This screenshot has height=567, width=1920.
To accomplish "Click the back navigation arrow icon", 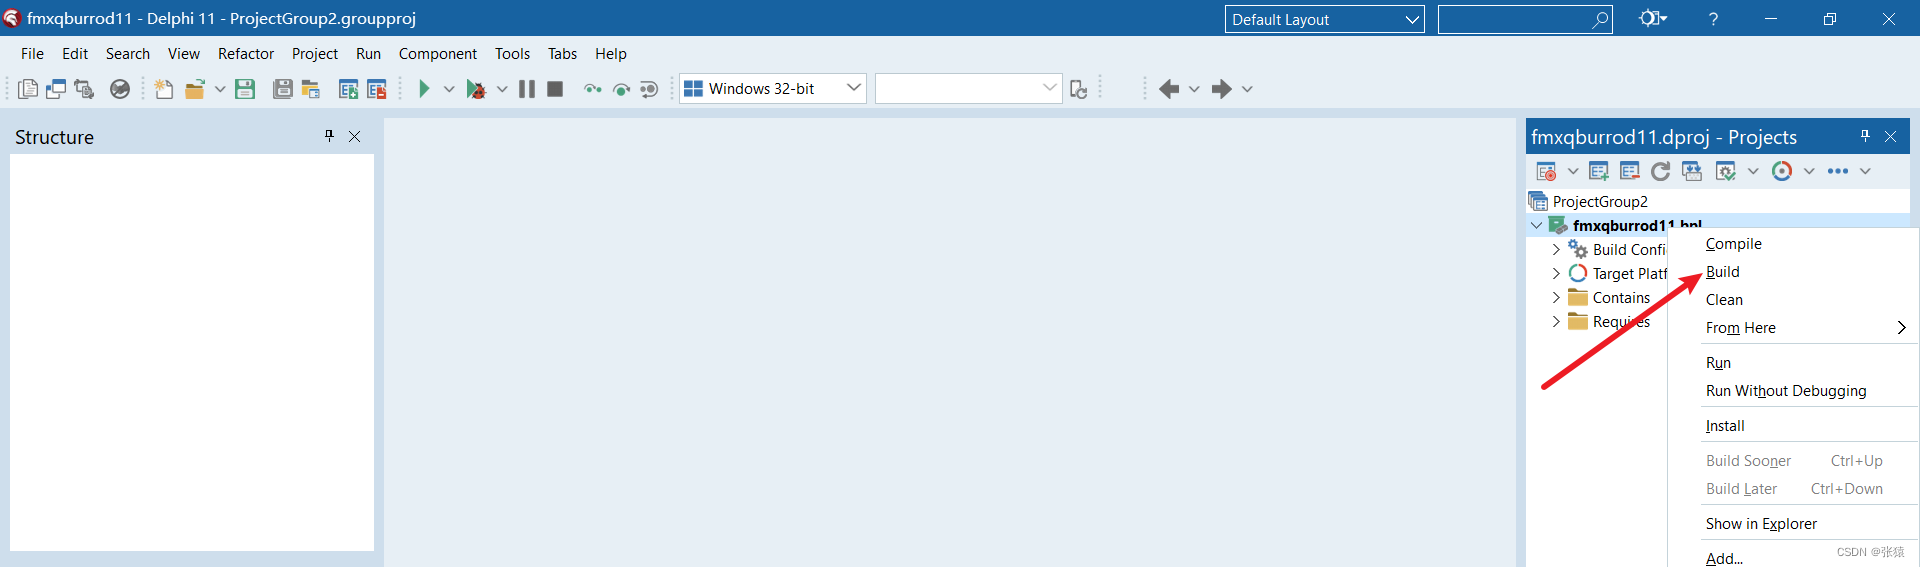I will [1168, 89].
